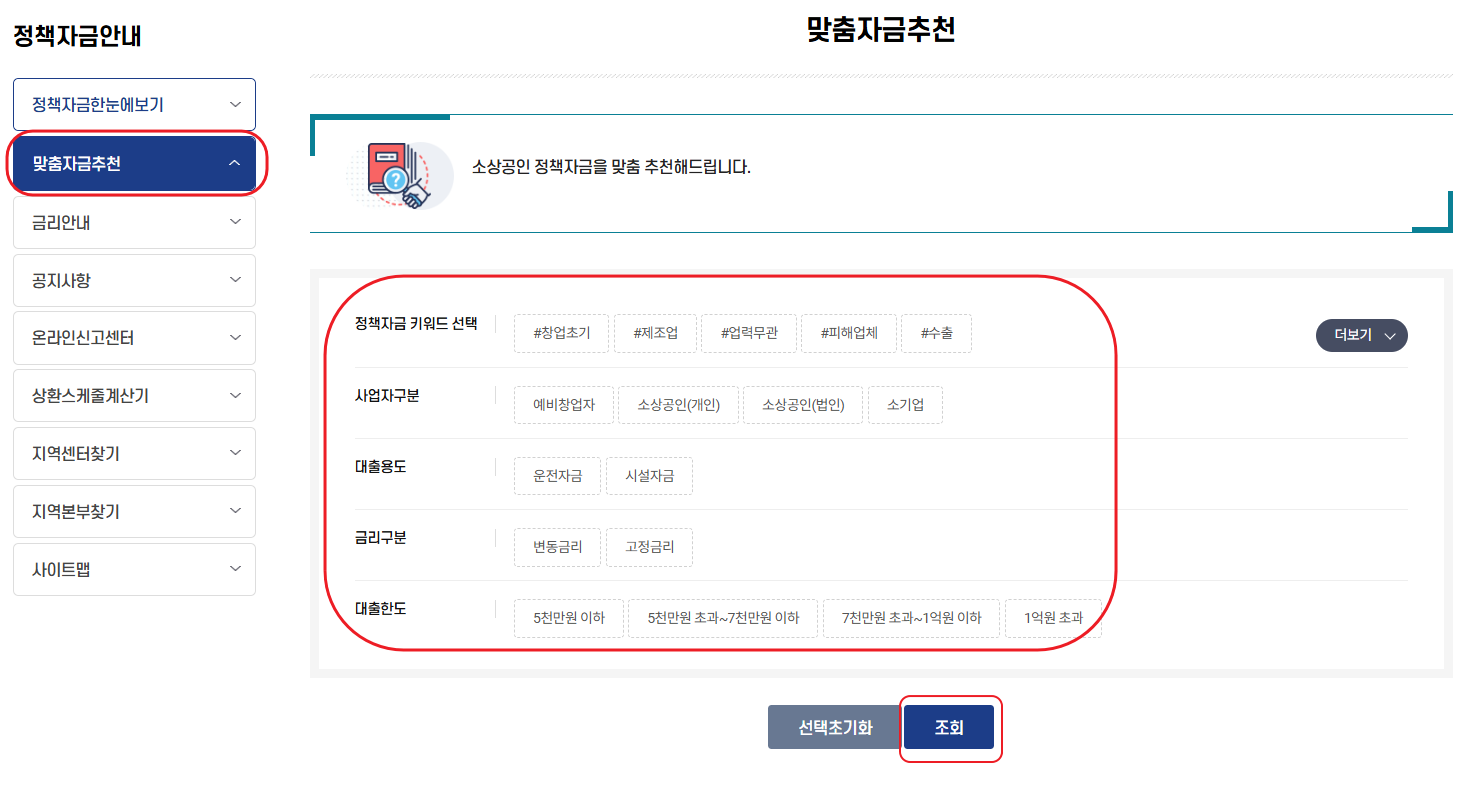Click the 조회 search button
This screenshot has height=791, width=1480.
tap(949, 727)
